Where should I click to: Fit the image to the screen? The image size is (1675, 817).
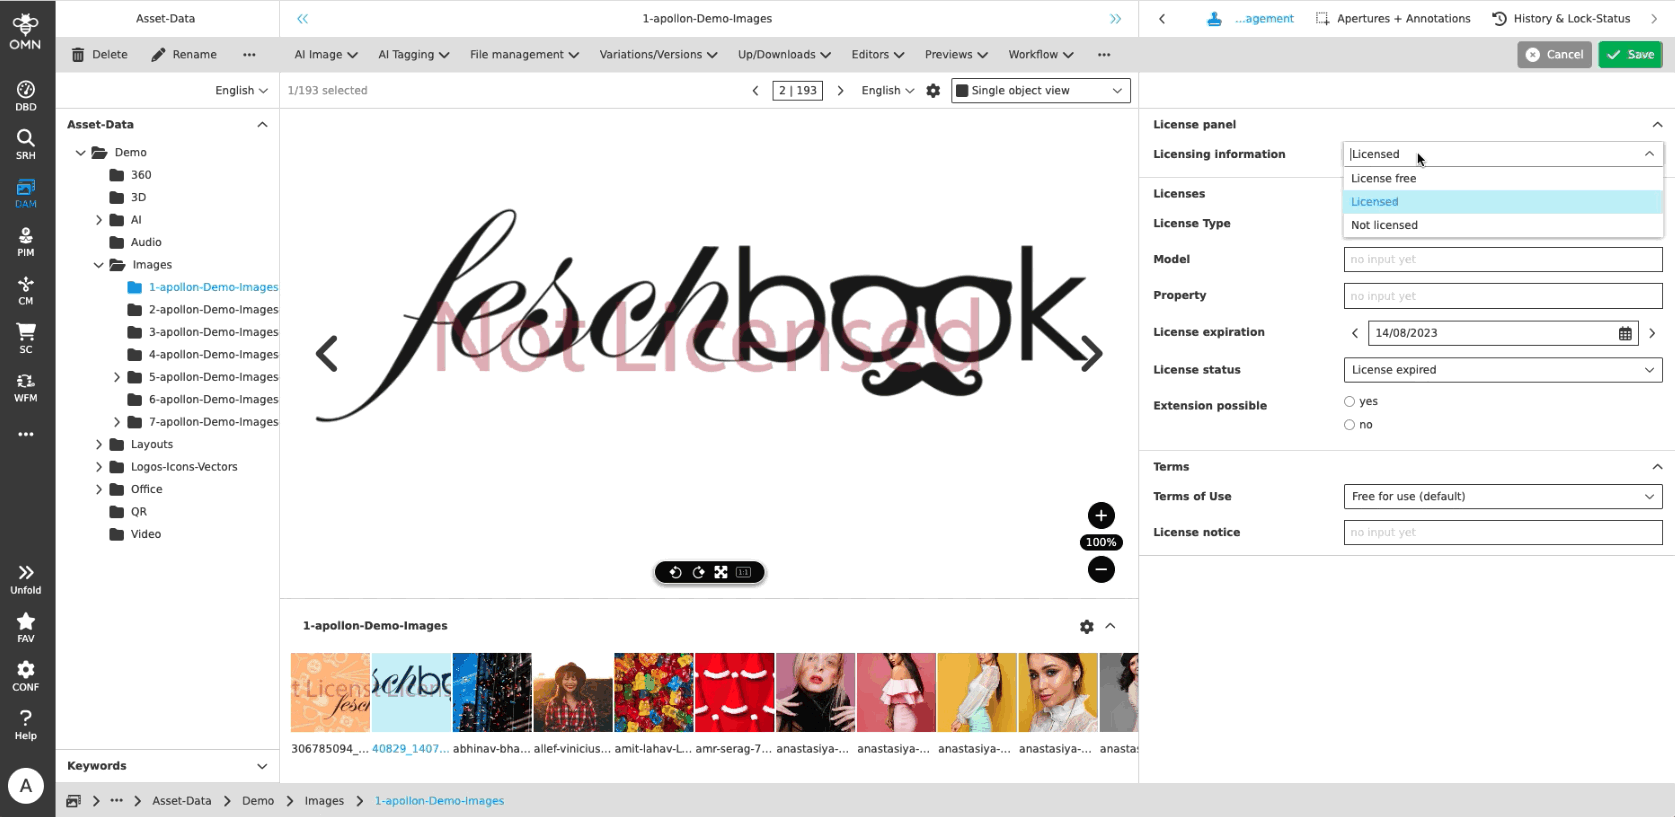pos(721,572)
